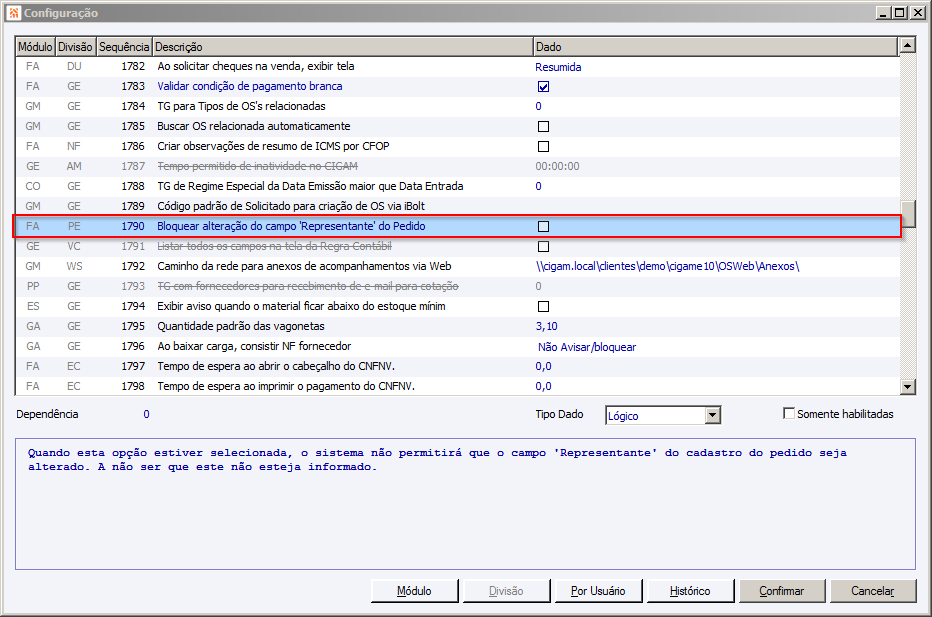932x617 pixels.
Task: Click the 'Resumida' value in row 1782
Action: pos(558,67)
